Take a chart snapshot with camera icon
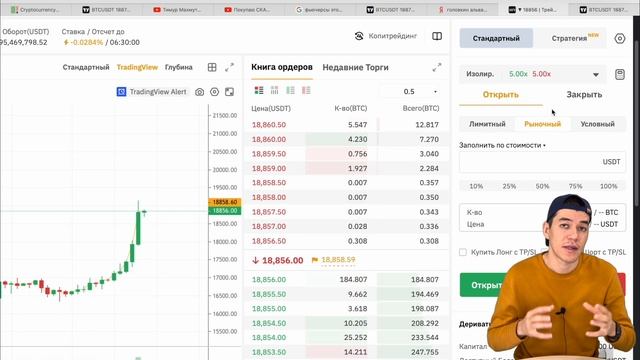Screen dimensions: 640x360 [x=199, y=92]
